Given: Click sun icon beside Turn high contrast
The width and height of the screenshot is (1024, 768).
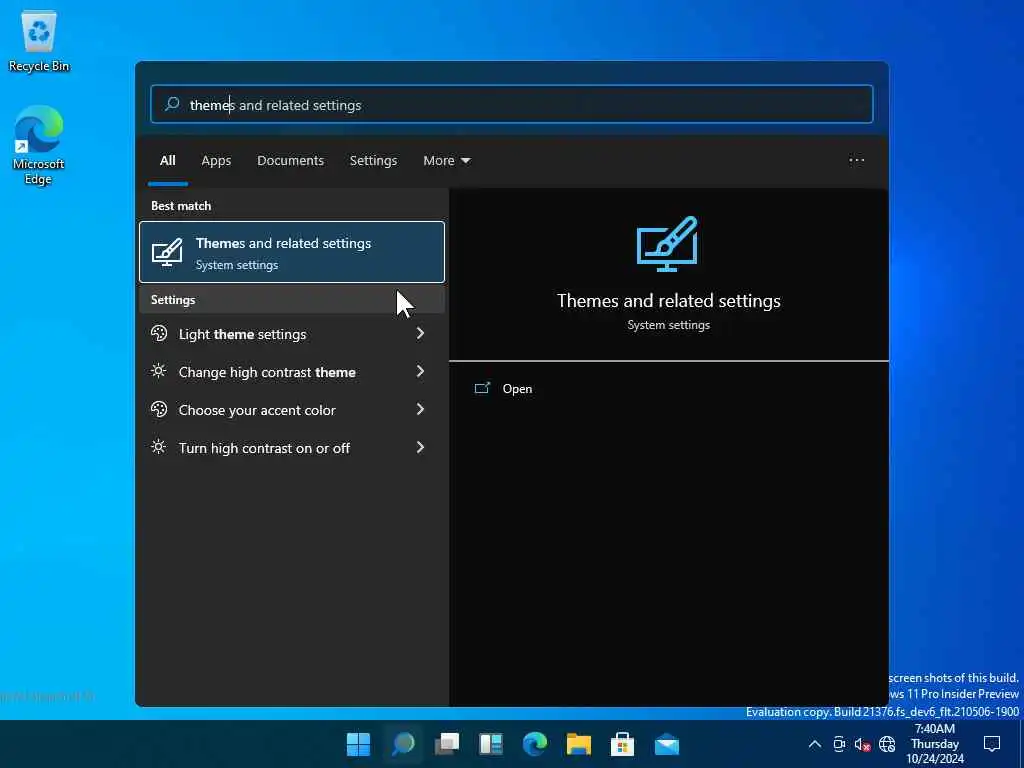Looking at the screenshot, I should pyautogui.click(x=159, y=447).
